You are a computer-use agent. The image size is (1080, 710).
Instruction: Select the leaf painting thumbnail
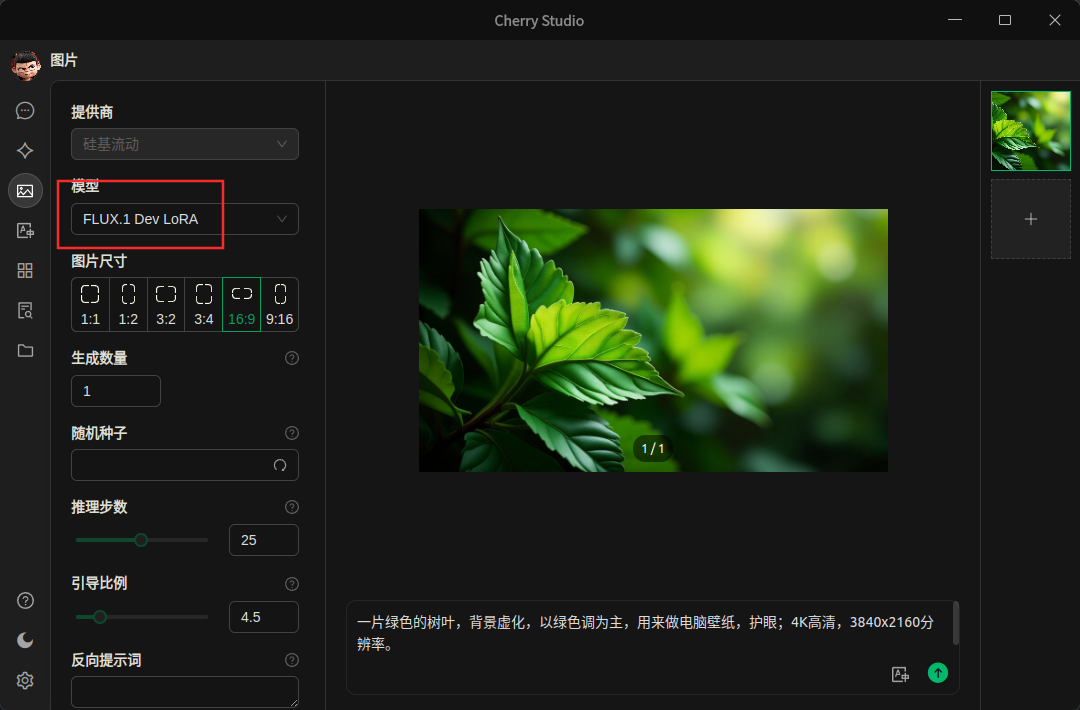tap(1030, 131)
